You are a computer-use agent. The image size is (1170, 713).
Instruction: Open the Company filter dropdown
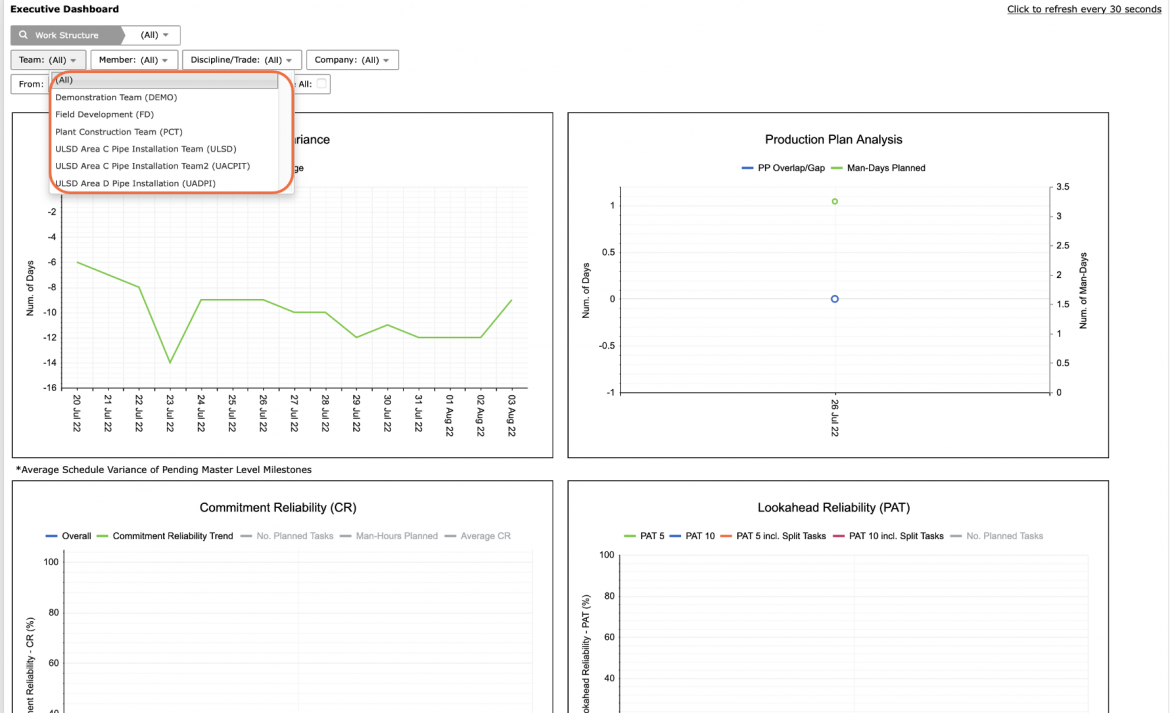[351, 60]
